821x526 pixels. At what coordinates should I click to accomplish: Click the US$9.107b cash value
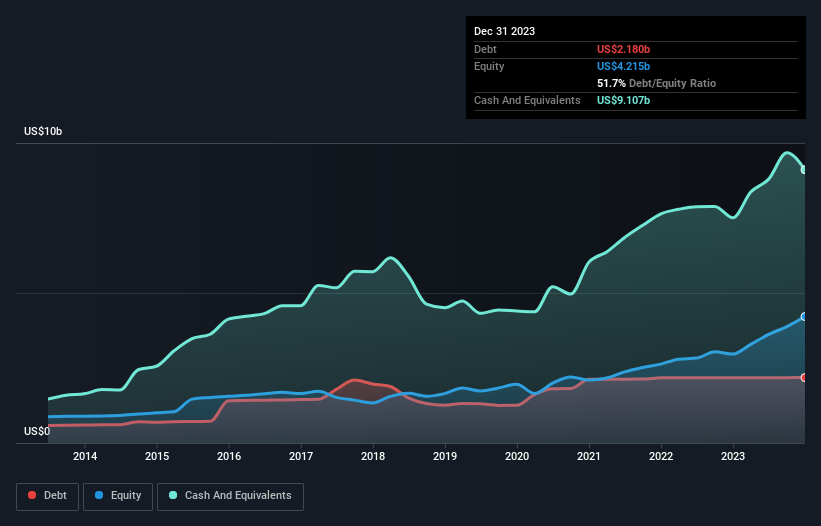pyautogui.click(x=623, y=100)
